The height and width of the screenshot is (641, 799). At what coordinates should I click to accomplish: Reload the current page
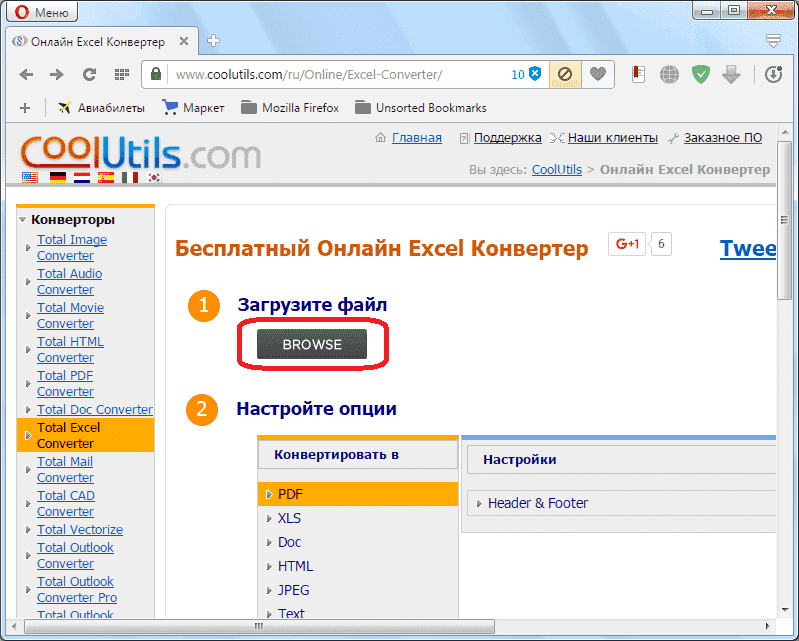click(x=90, y=75)
